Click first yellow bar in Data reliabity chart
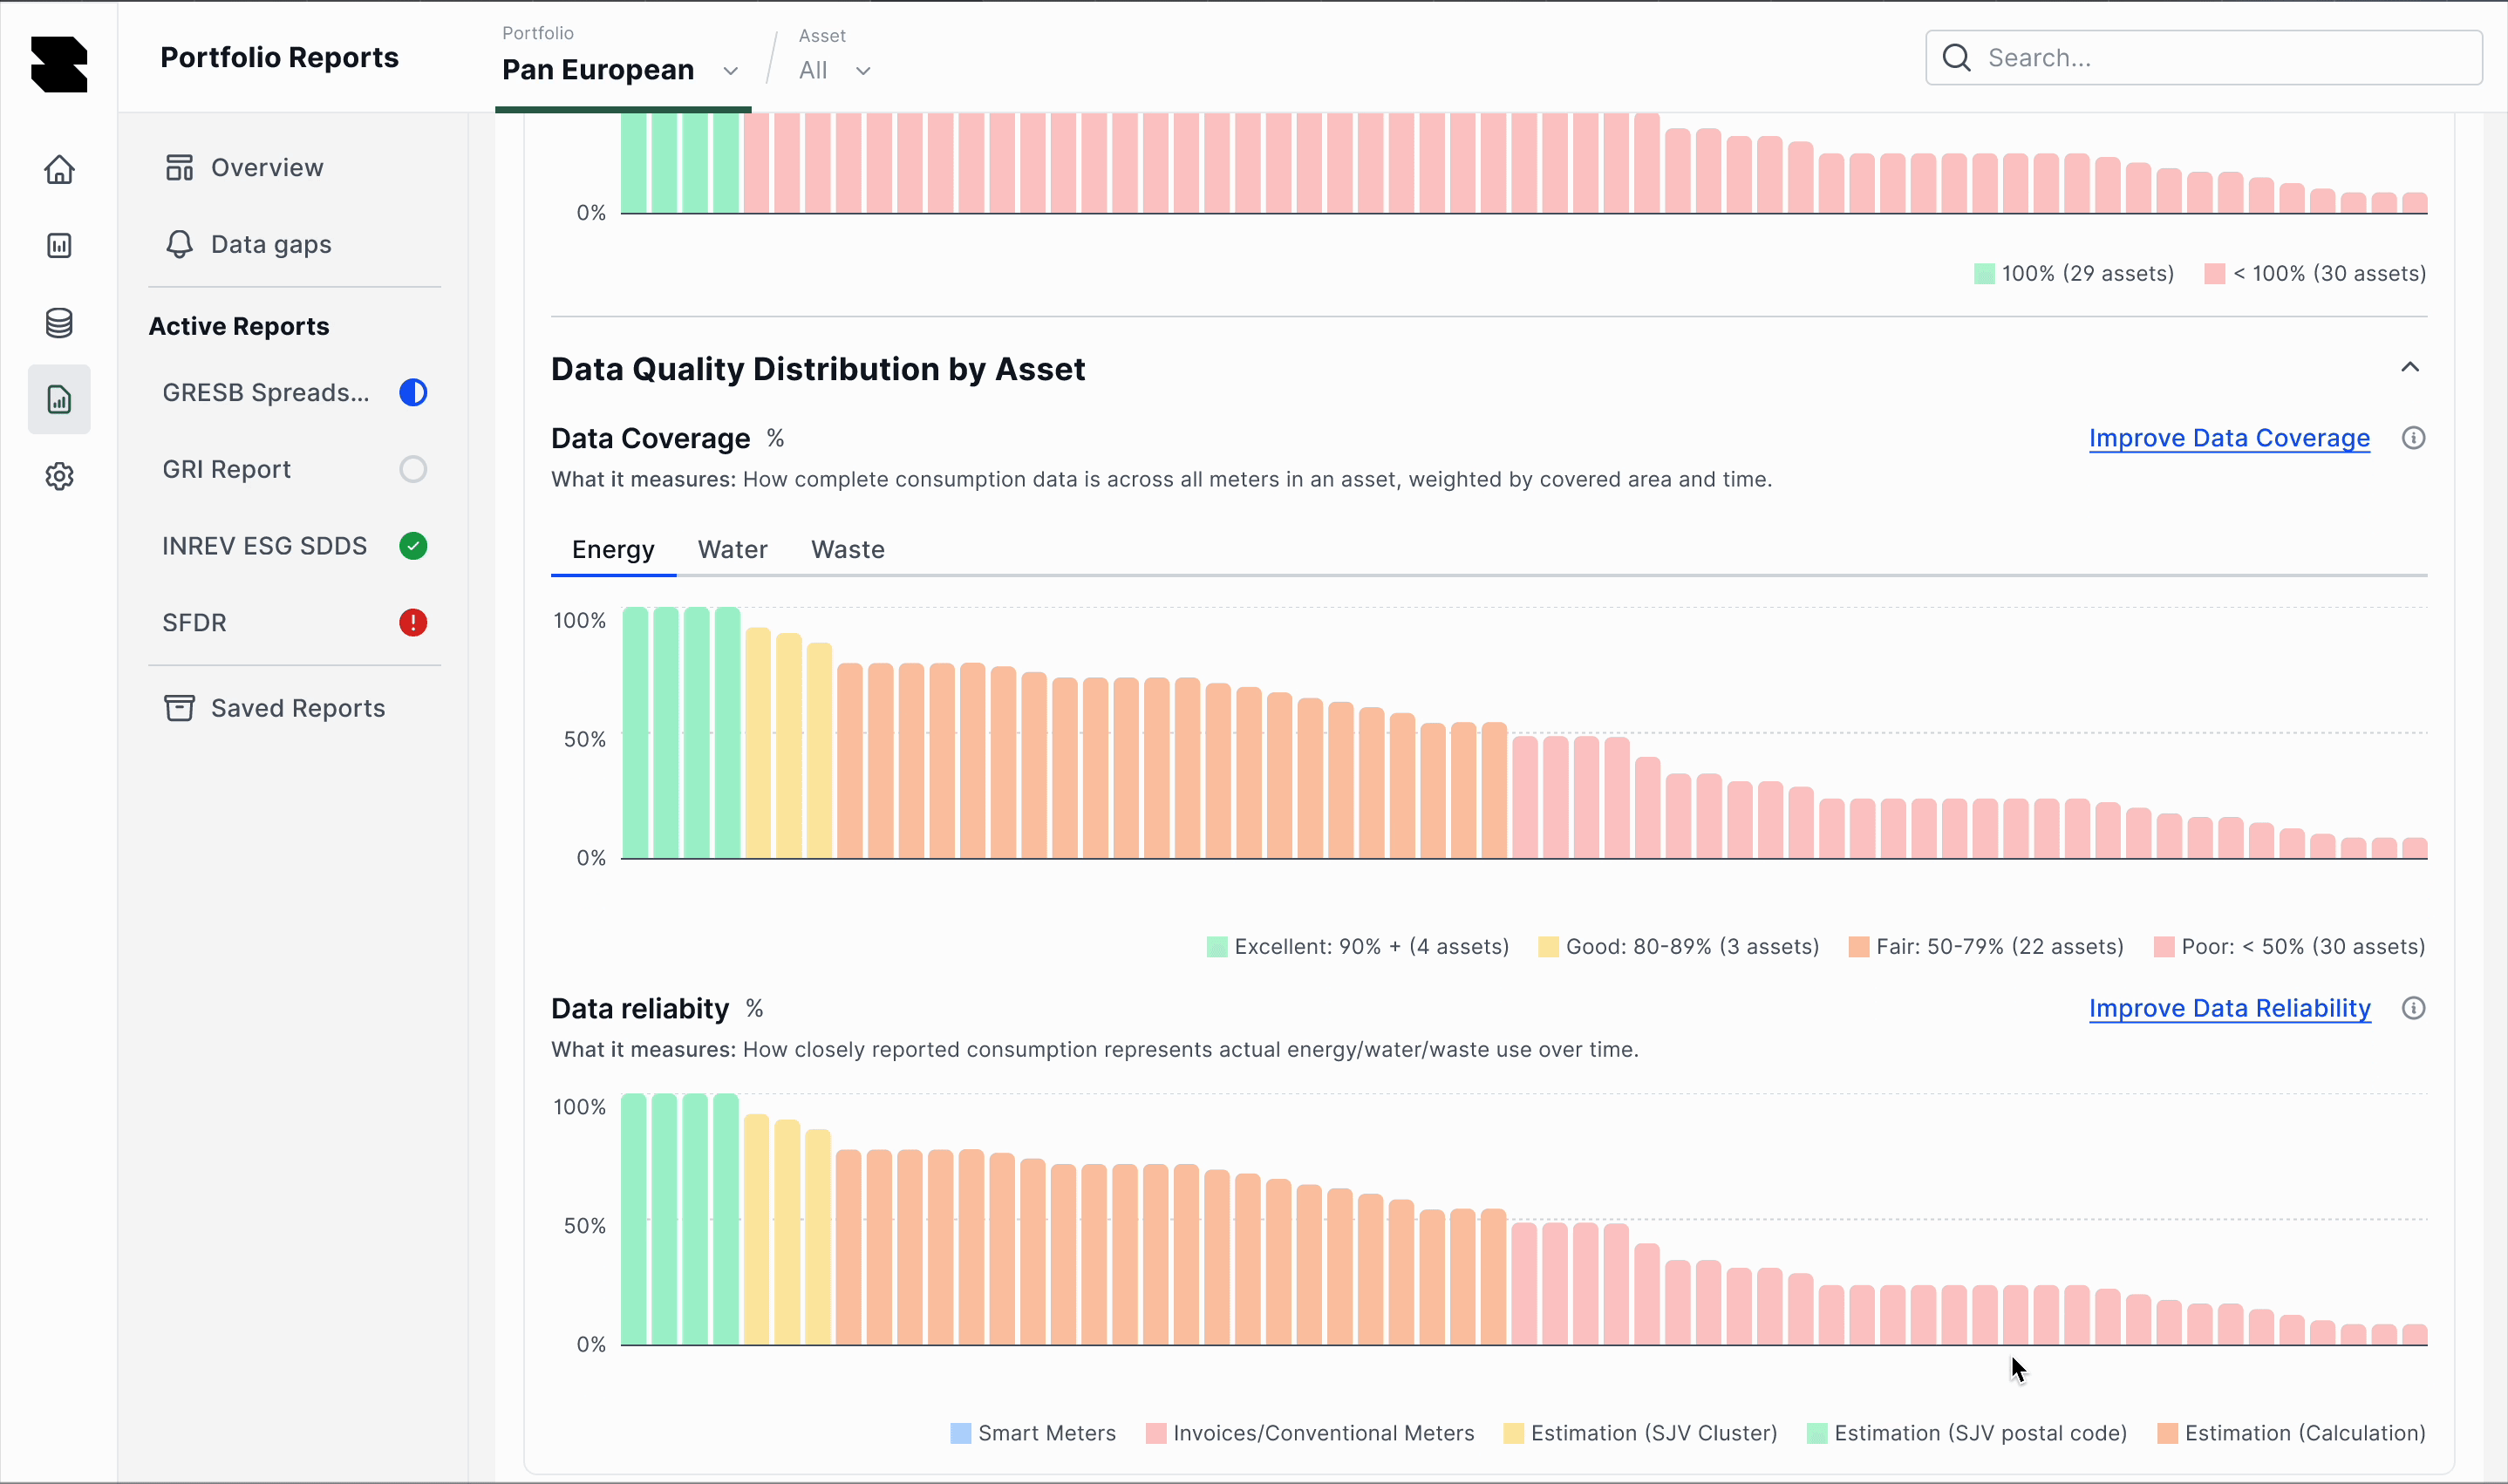Screen dimensions: 2508x1484 (x=757, y=1229)
